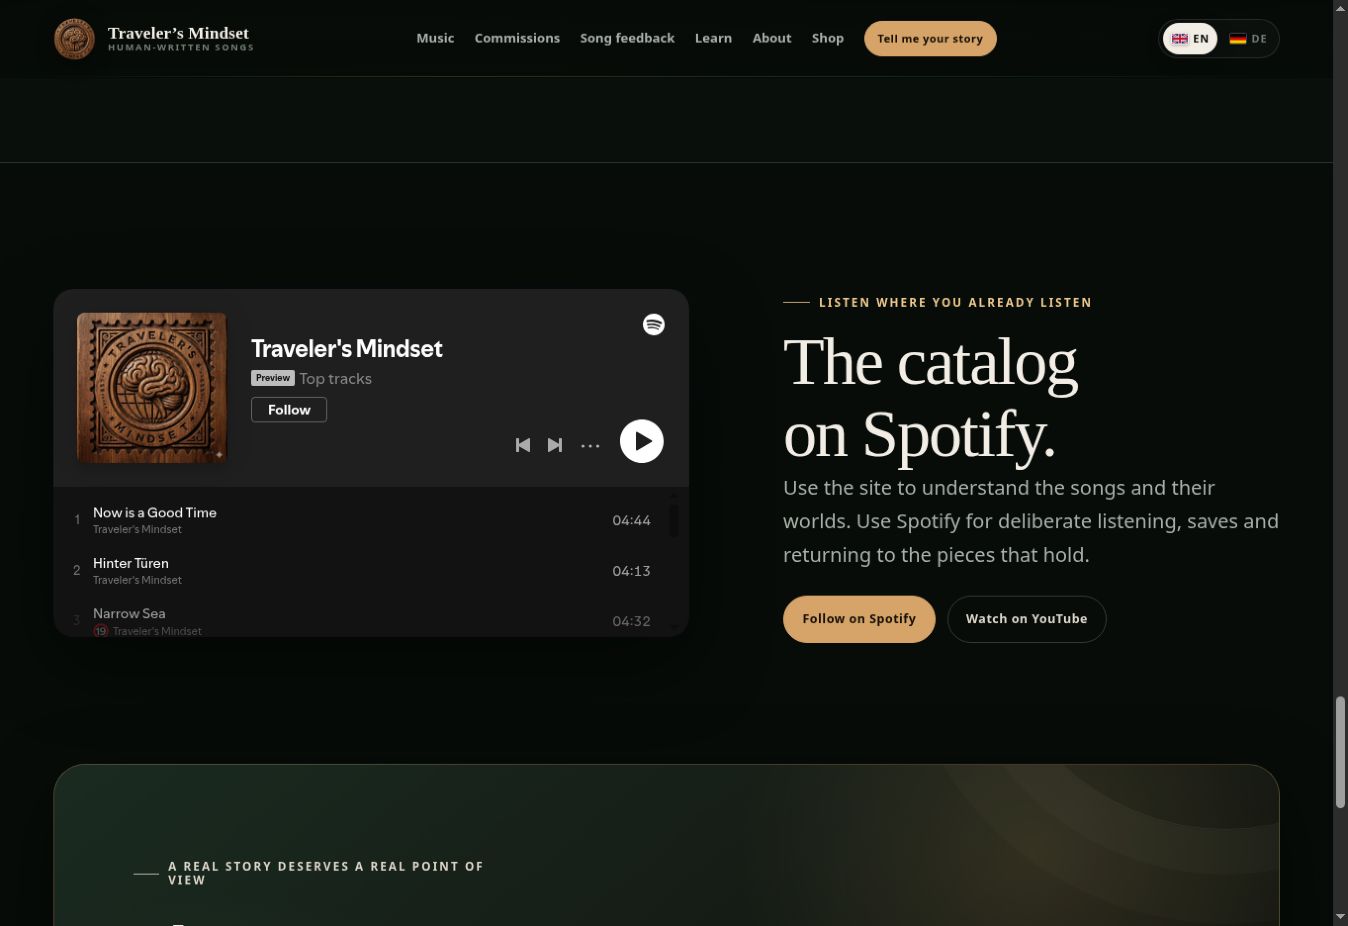Skip to previous track in Spotify player

[523, 445]
